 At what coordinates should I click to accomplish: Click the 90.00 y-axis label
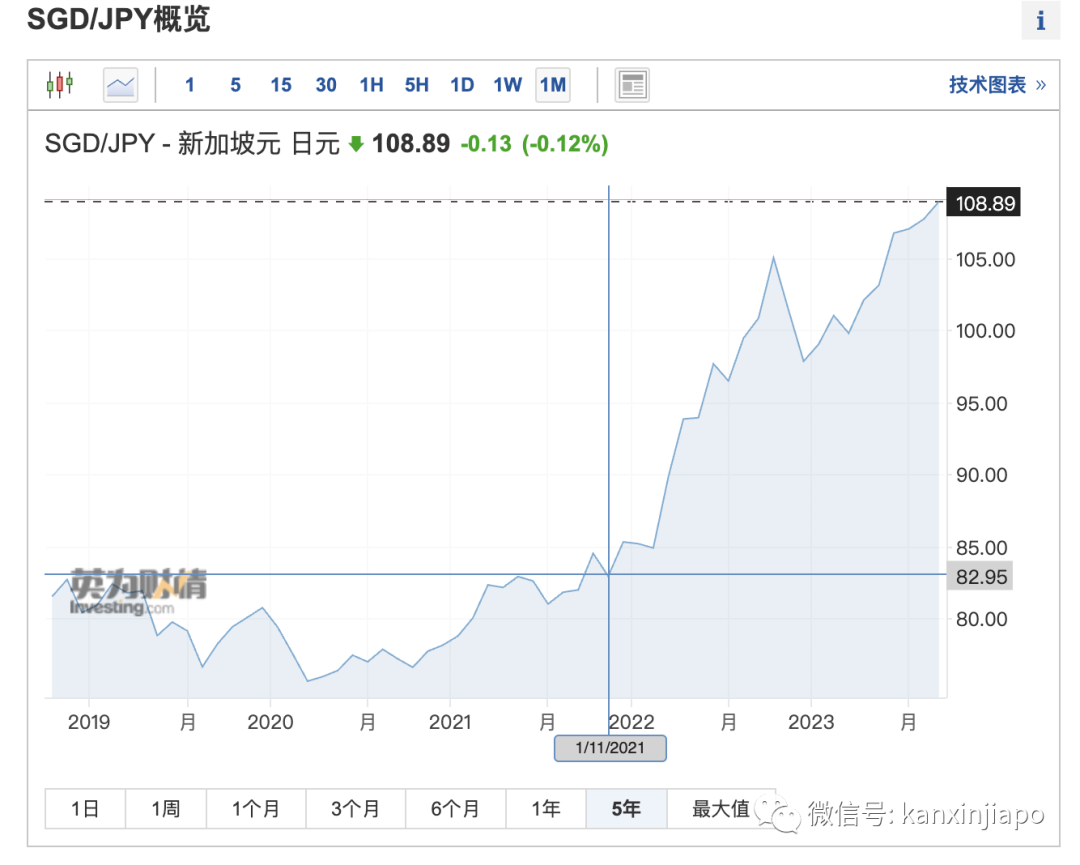[x=982, y=475]
